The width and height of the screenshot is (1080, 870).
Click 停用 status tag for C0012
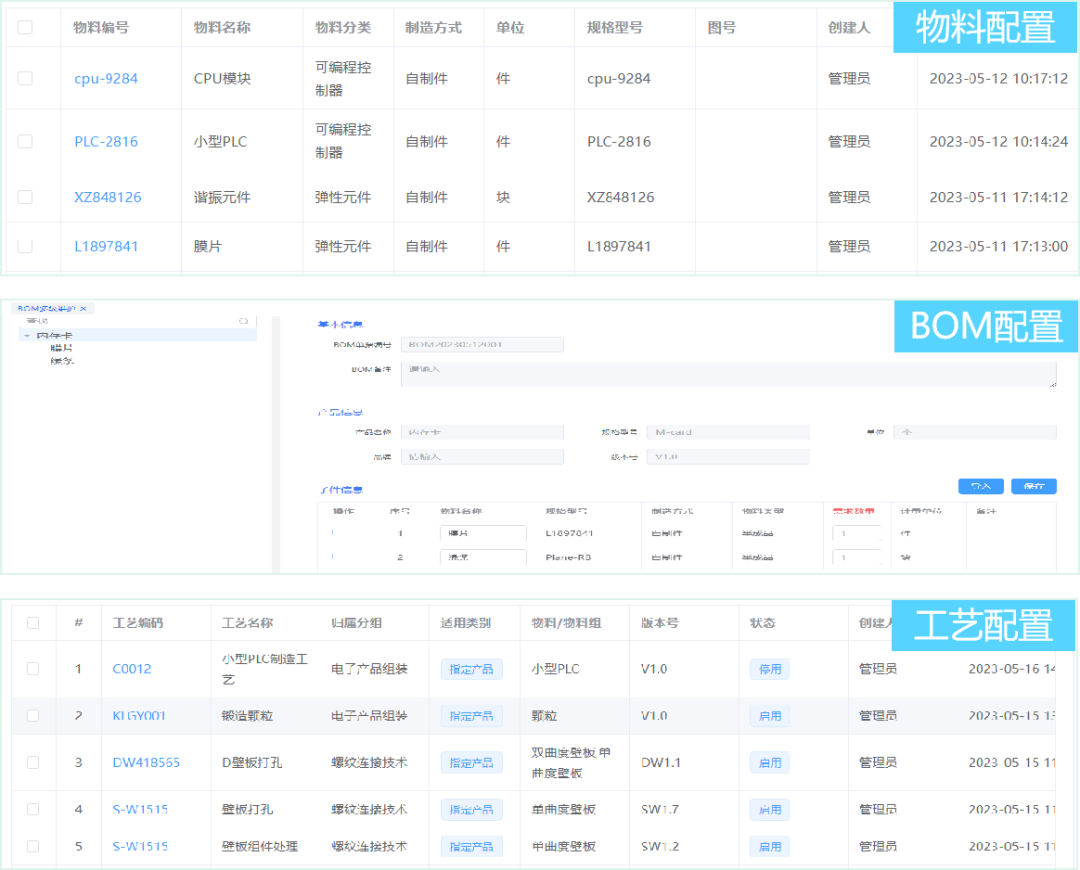(769, 669)
